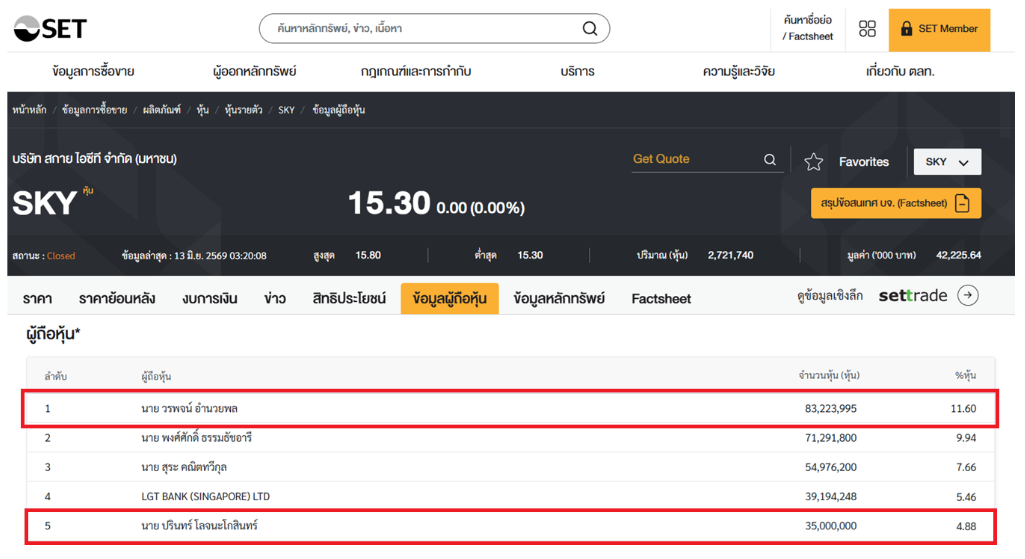
Task: Open the ผู้ออกหลักทรัพย์ menu
Action: coord(254,71)
